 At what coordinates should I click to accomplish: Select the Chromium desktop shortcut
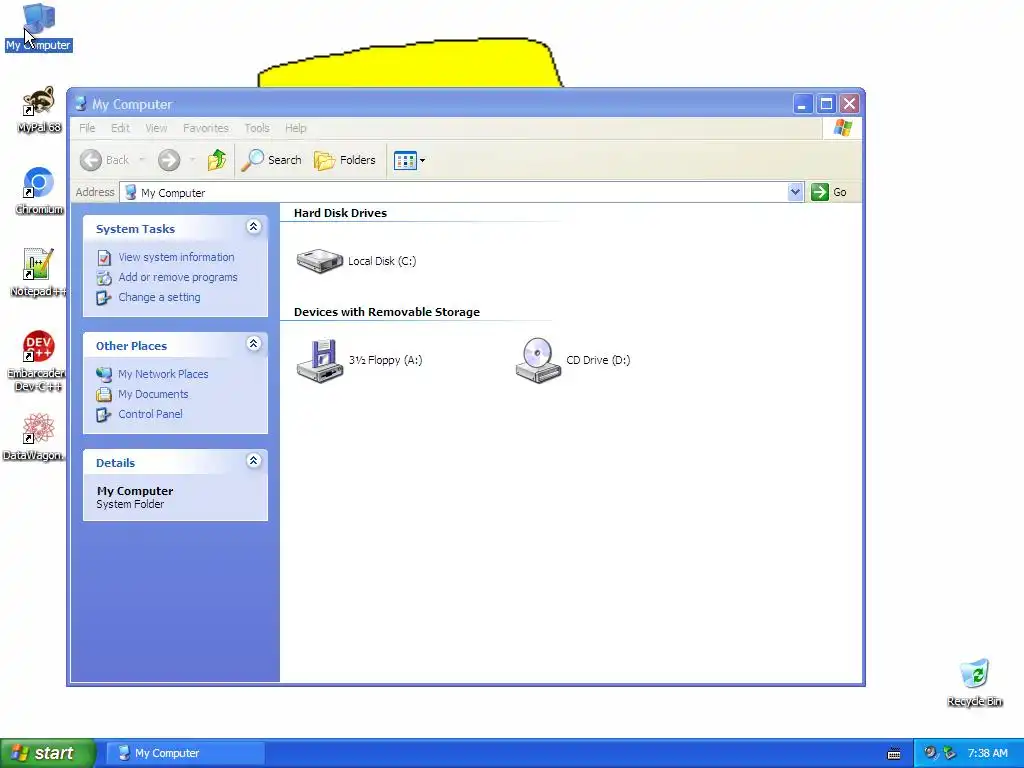coord(39,191)
